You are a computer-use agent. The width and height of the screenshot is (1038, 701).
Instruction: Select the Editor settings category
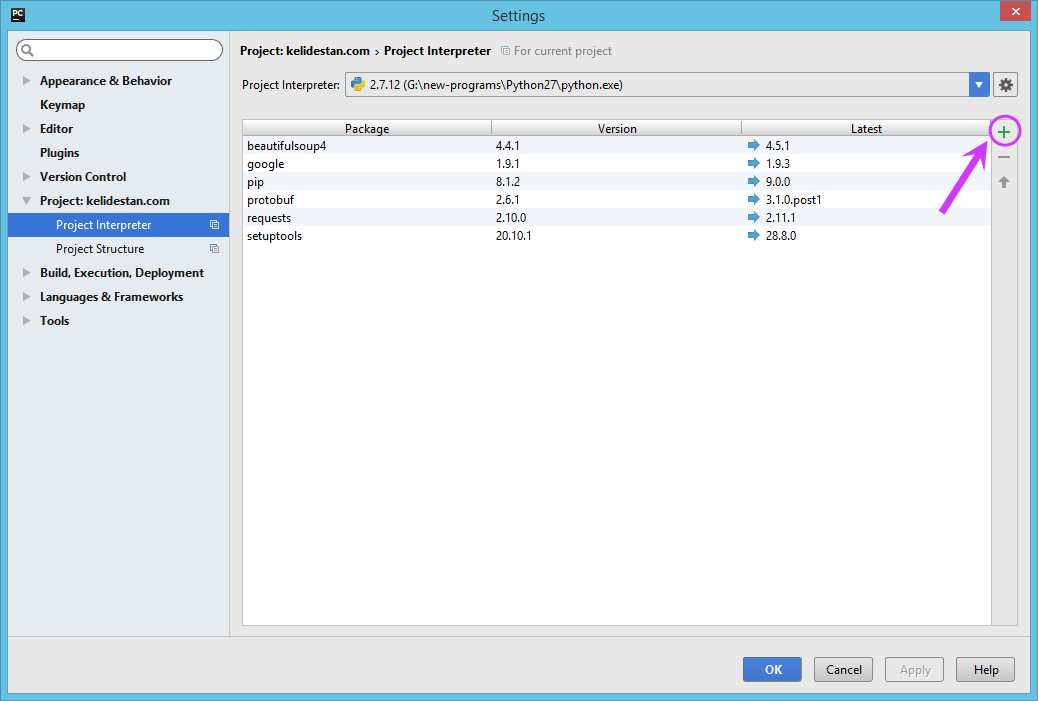click(56, 128)
